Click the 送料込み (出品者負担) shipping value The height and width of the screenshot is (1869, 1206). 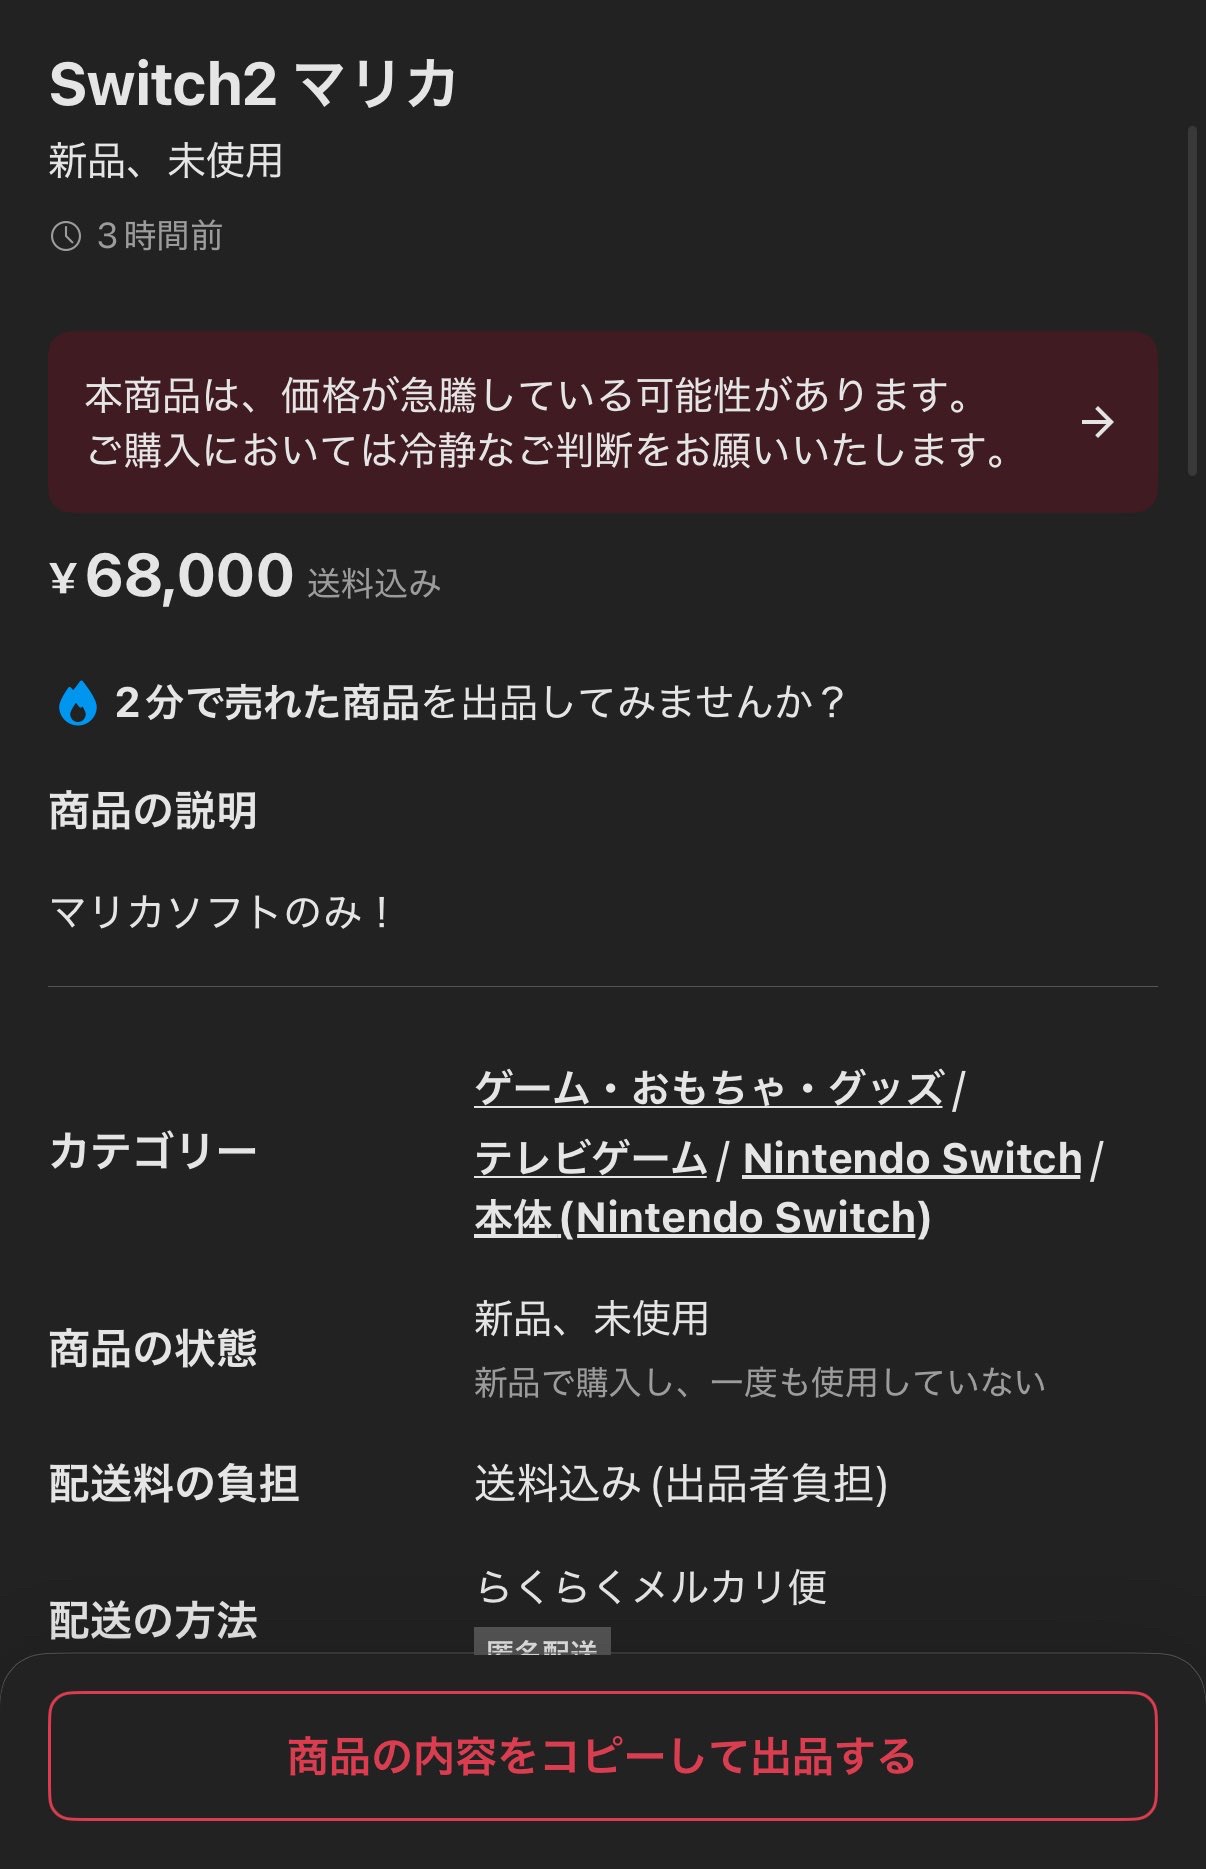[681, 1483]
